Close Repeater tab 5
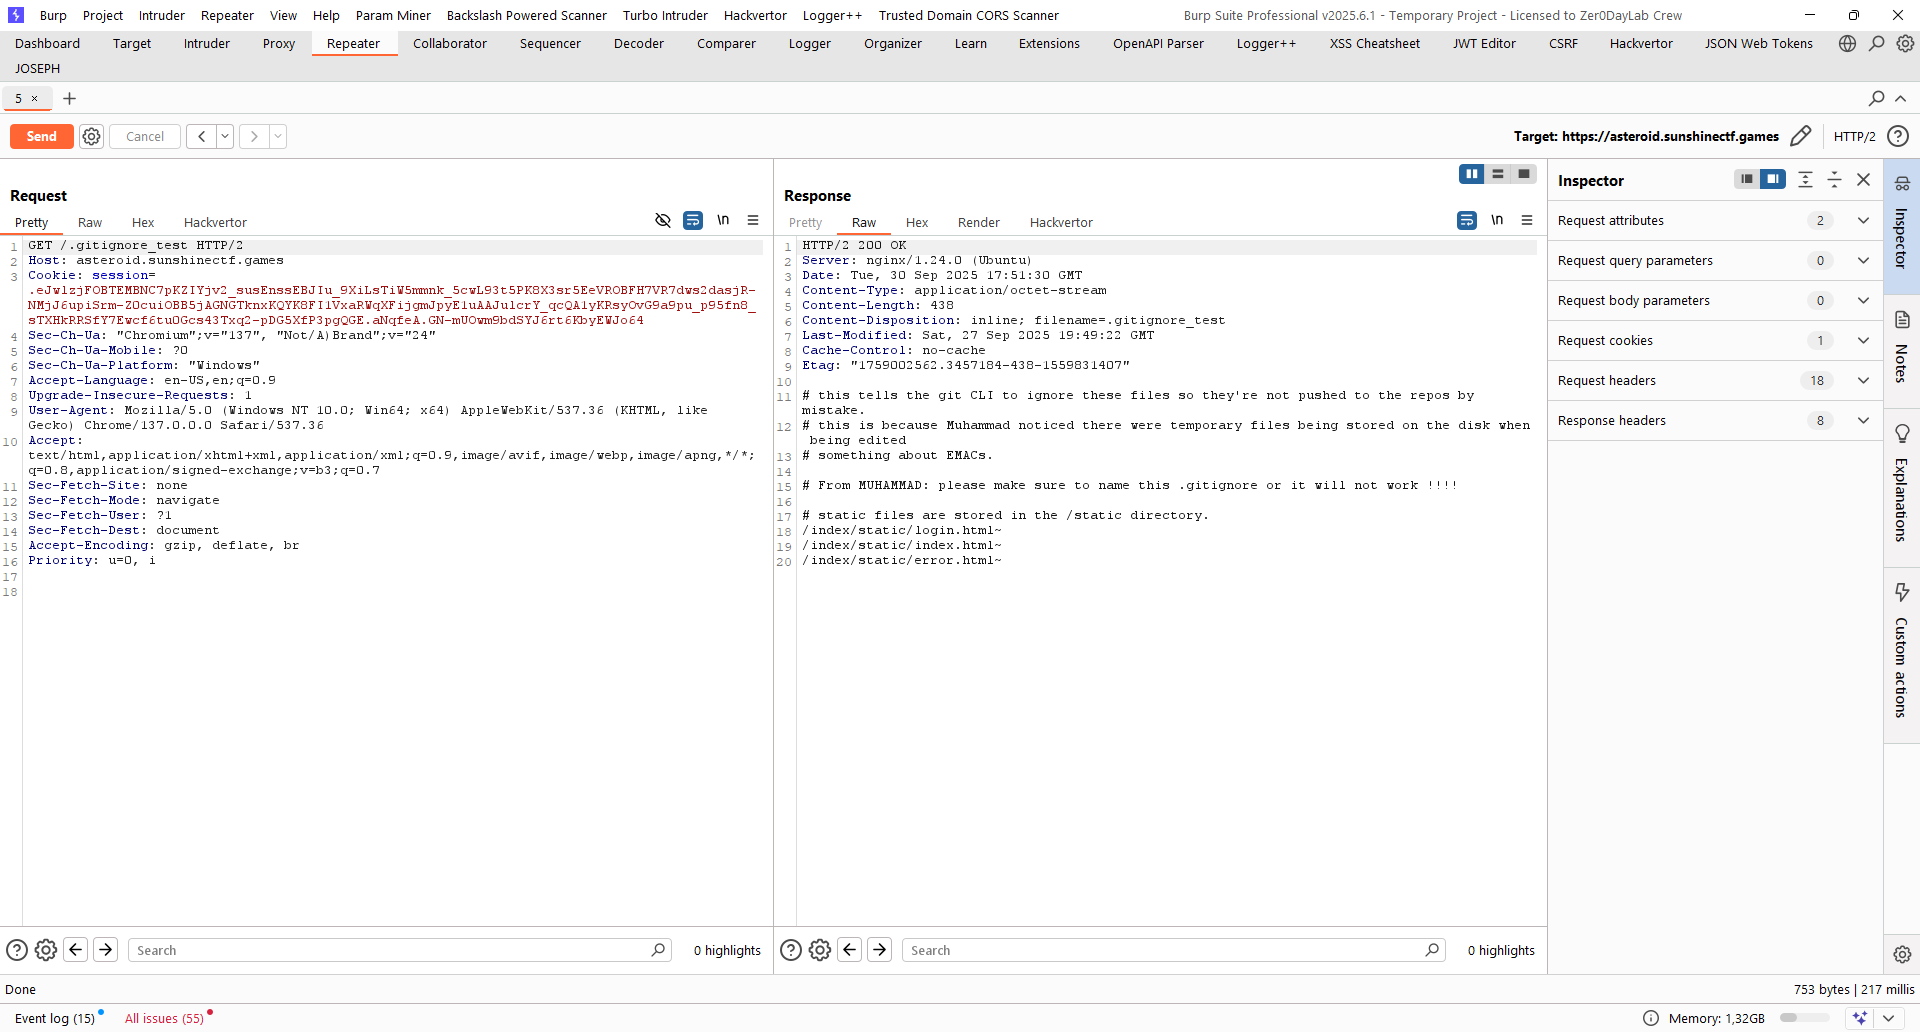The width and height of the screenshot is (1920, 1032). coord(34,98)
